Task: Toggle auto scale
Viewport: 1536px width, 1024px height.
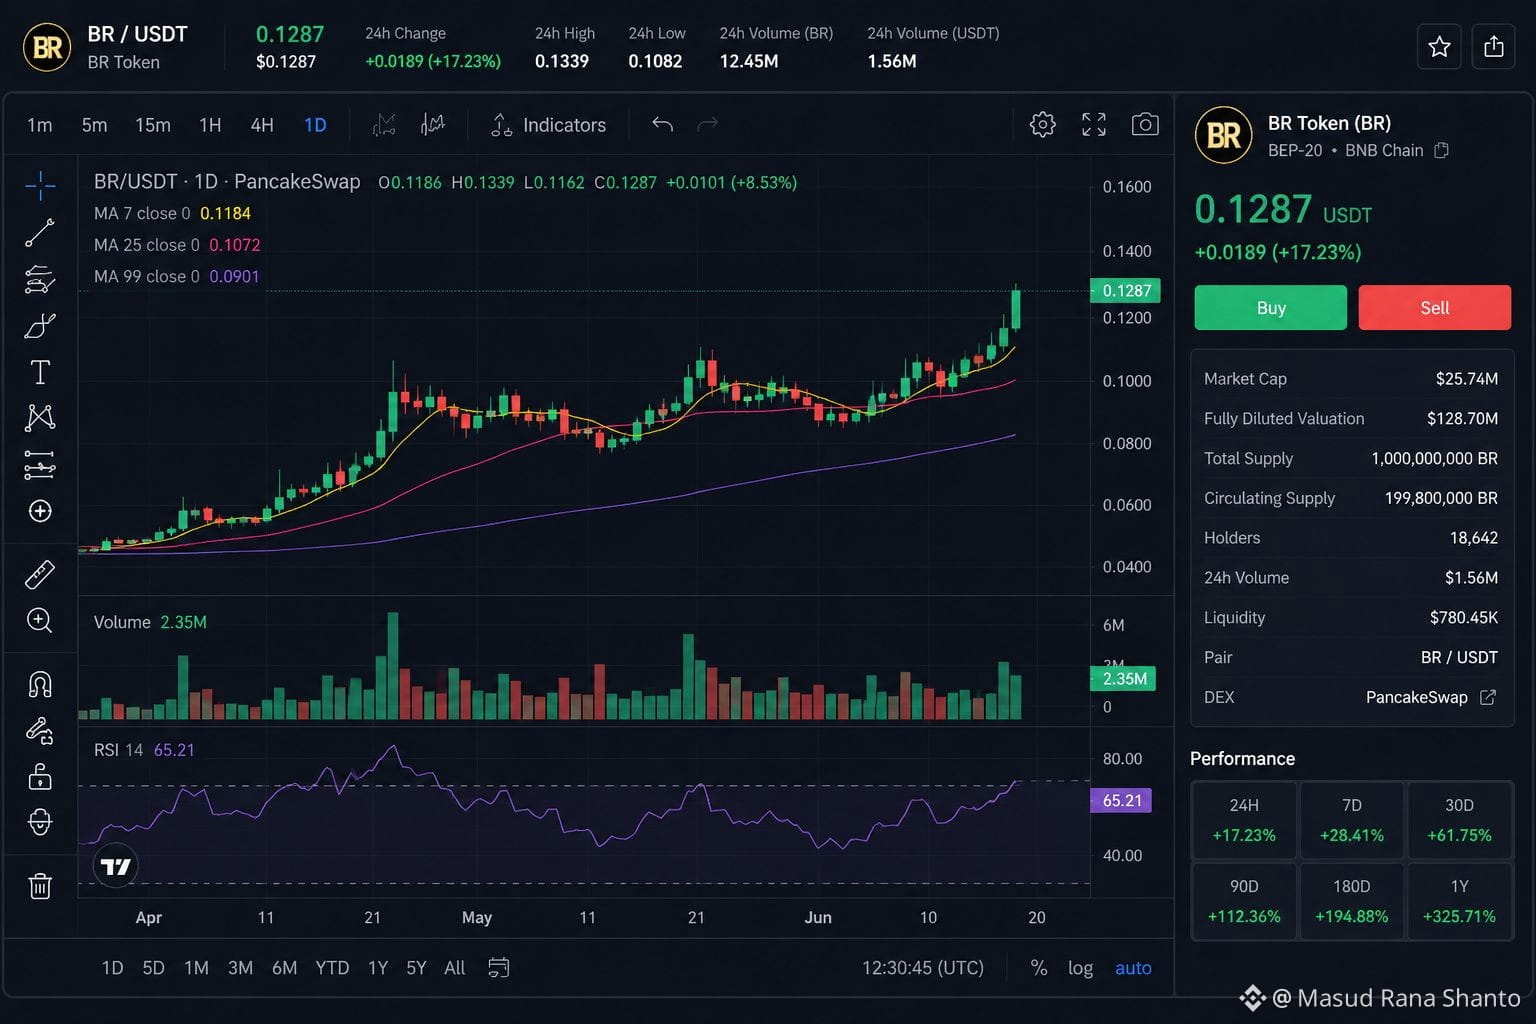Action: 1133,968
